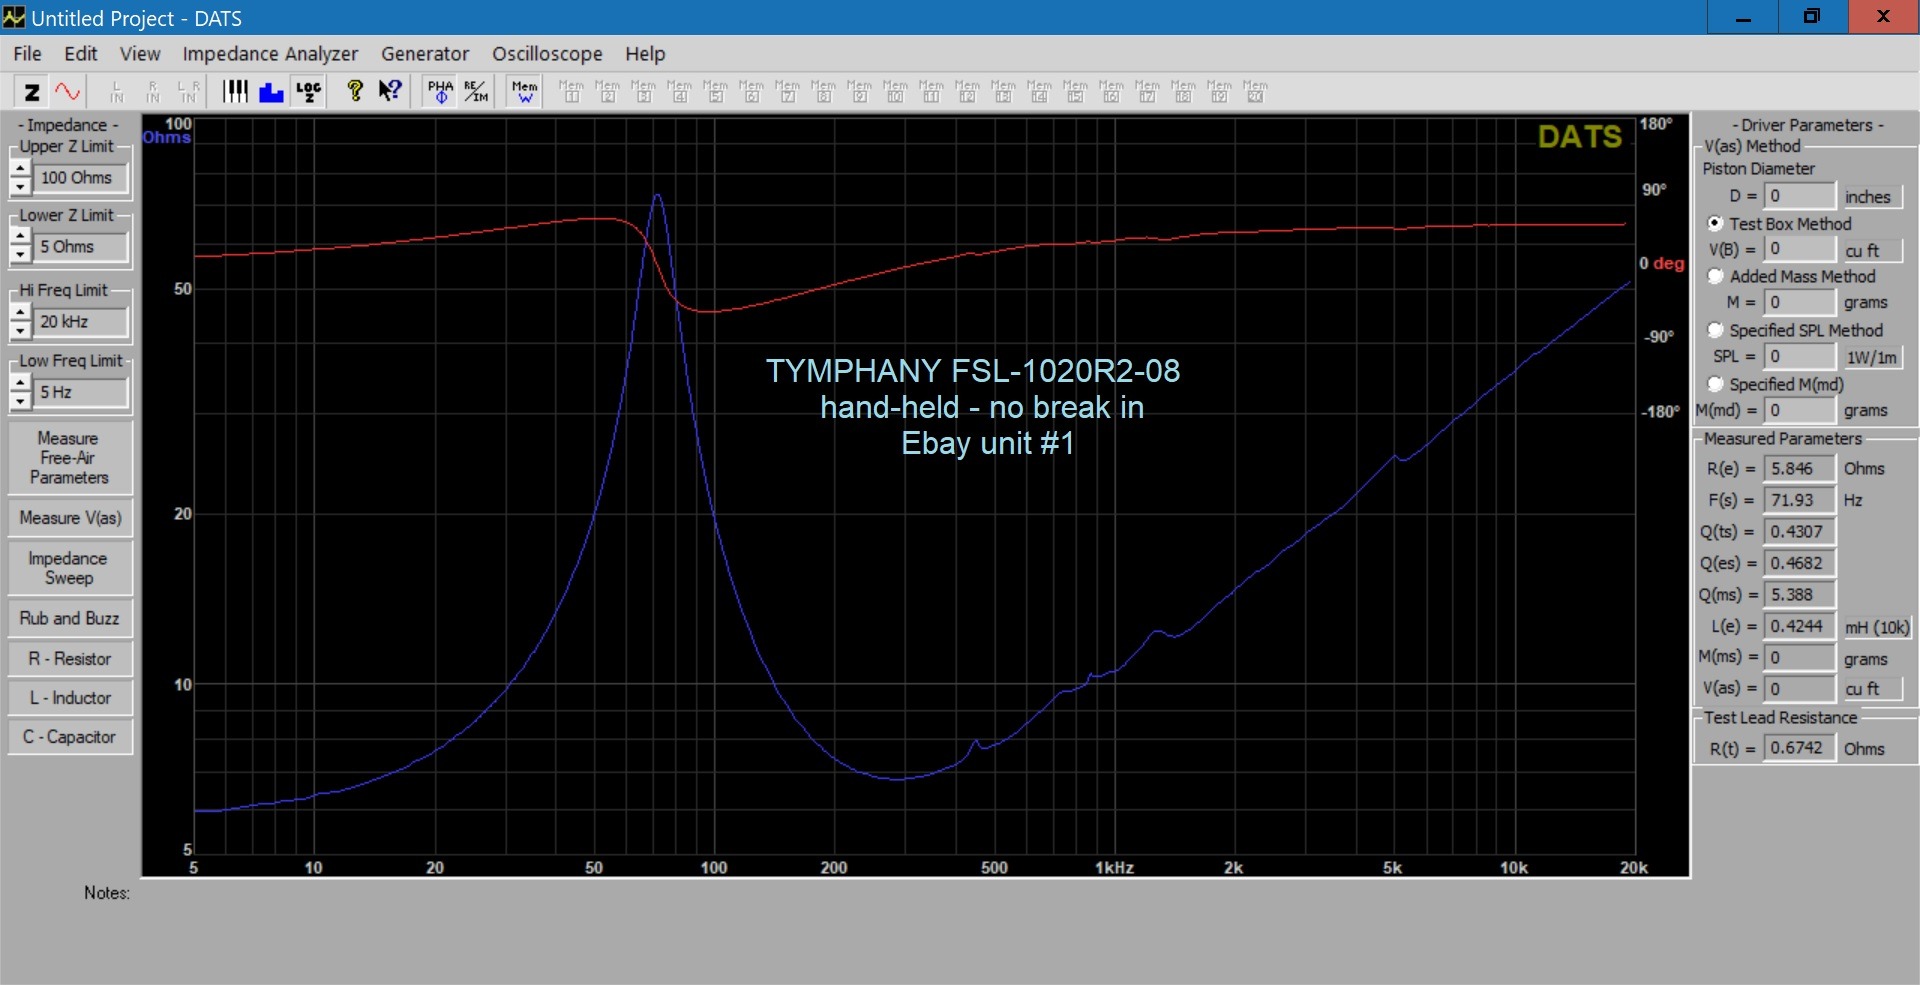Lower the Hi Freq Limit with down arrow
The image size is (1920, 985).
point(20,331)
